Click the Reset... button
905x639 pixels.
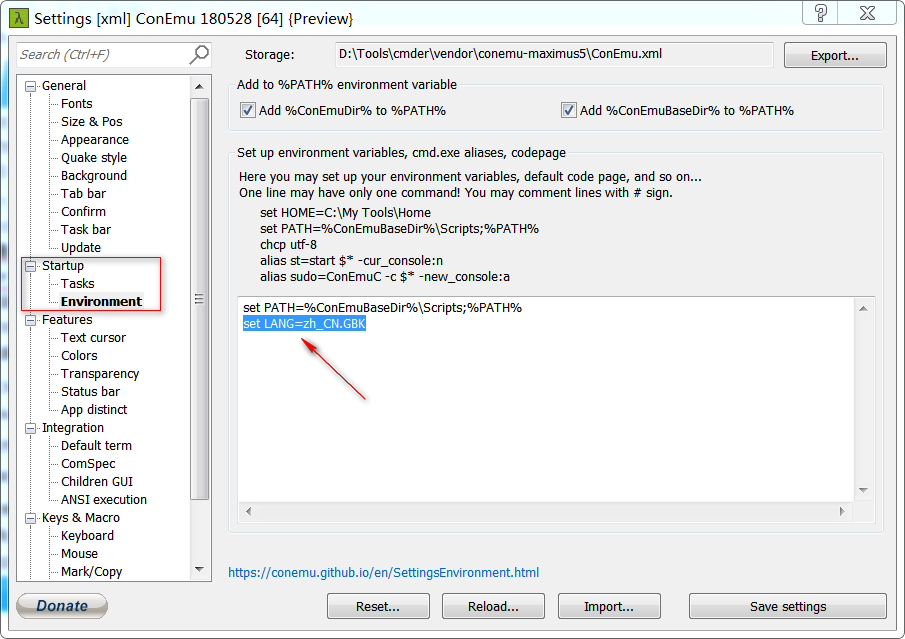pos(378,606)
